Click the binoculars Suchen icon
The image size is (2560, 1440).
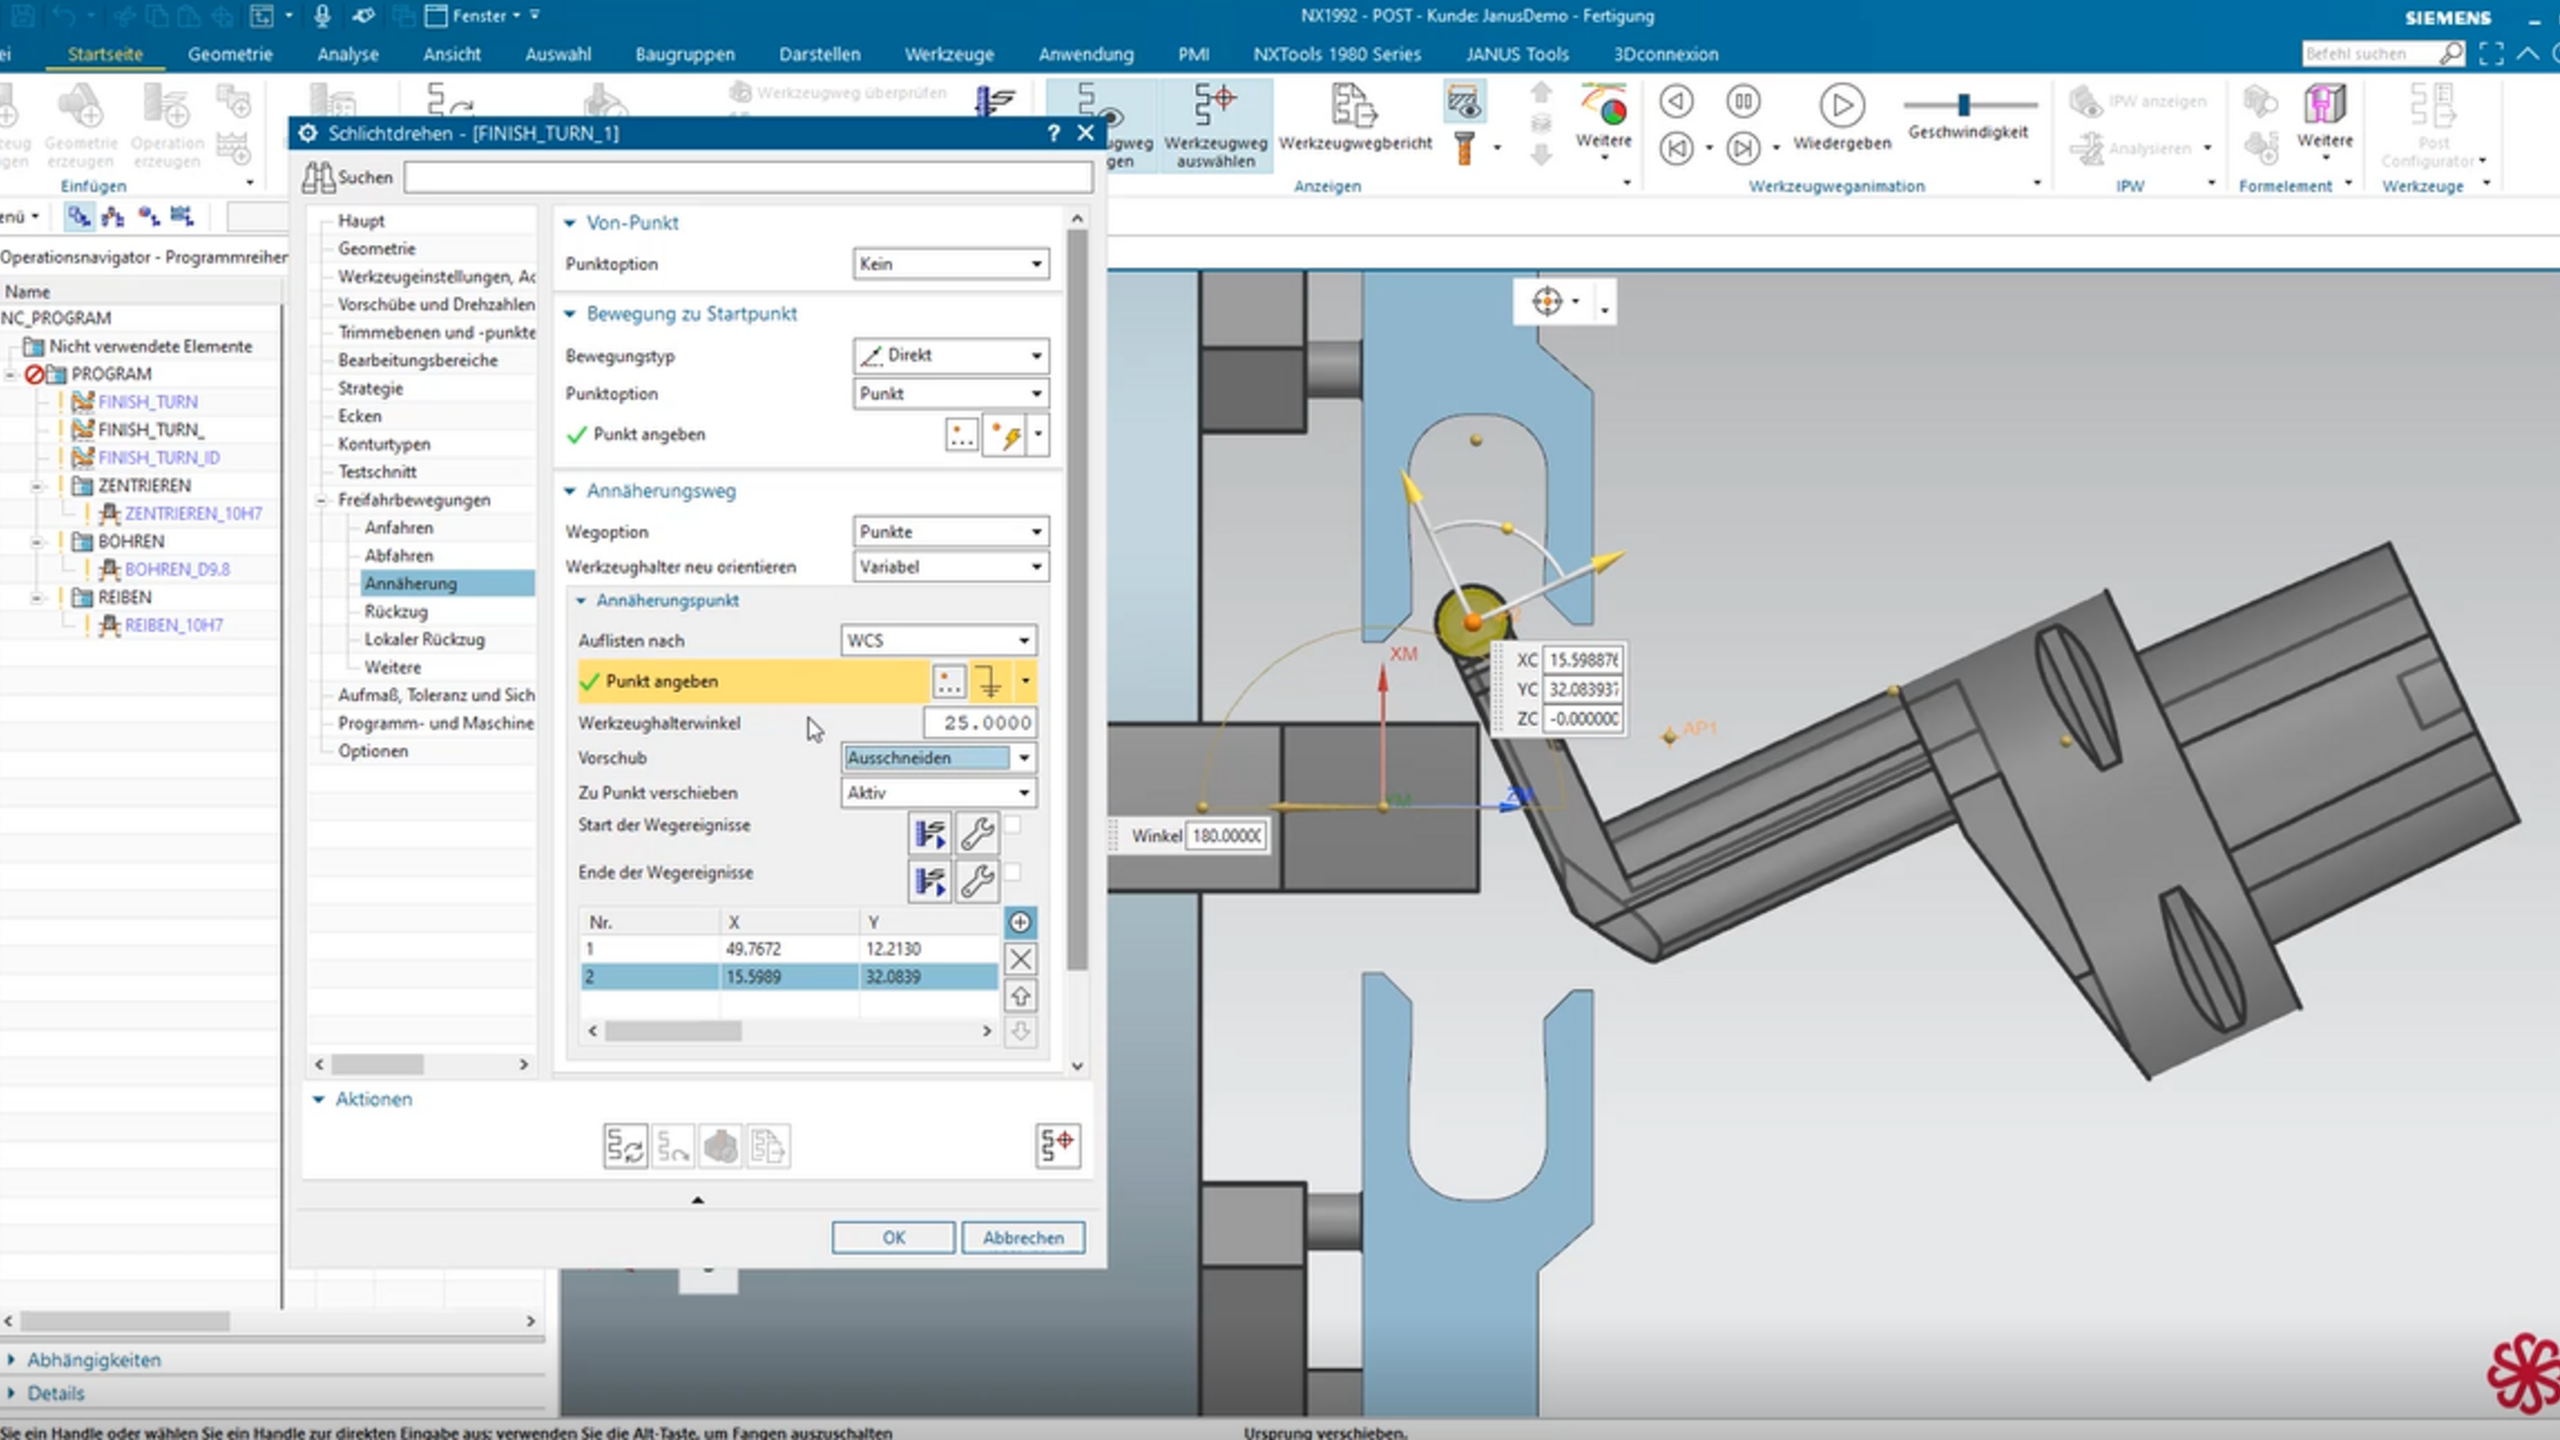click(318, 177)
